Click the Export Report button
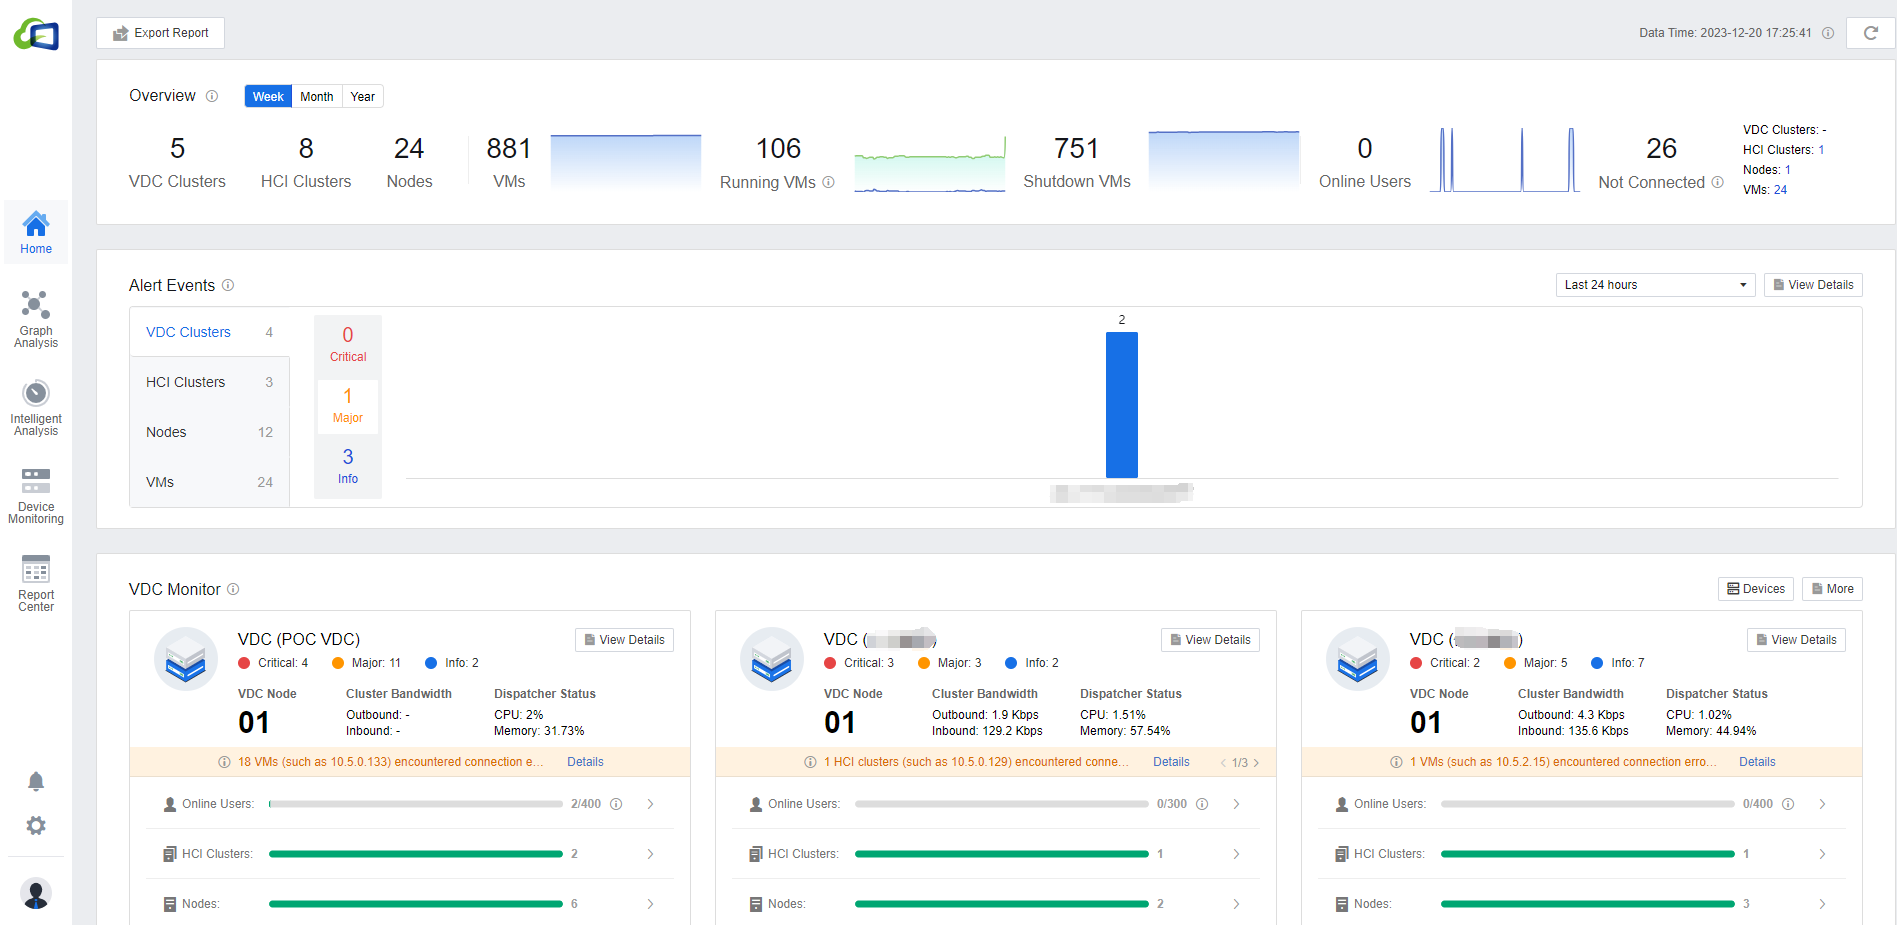The image size is (1897, 925). (x=161, y=33)
